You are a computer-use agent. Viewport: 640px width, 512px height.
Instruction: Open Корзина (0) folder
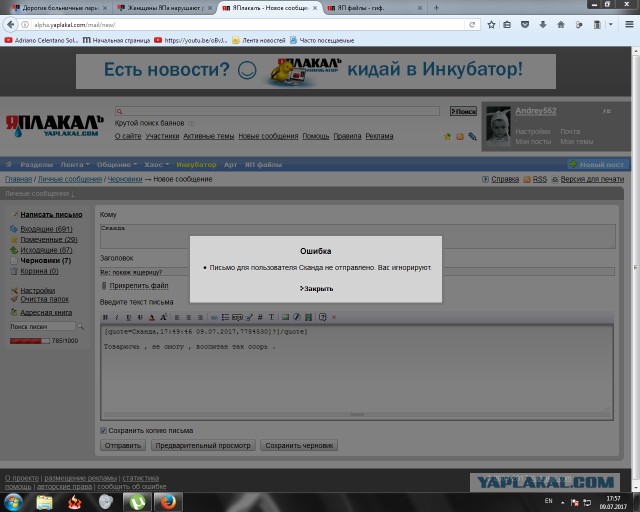pyautogui.click(x=39, y=271)
